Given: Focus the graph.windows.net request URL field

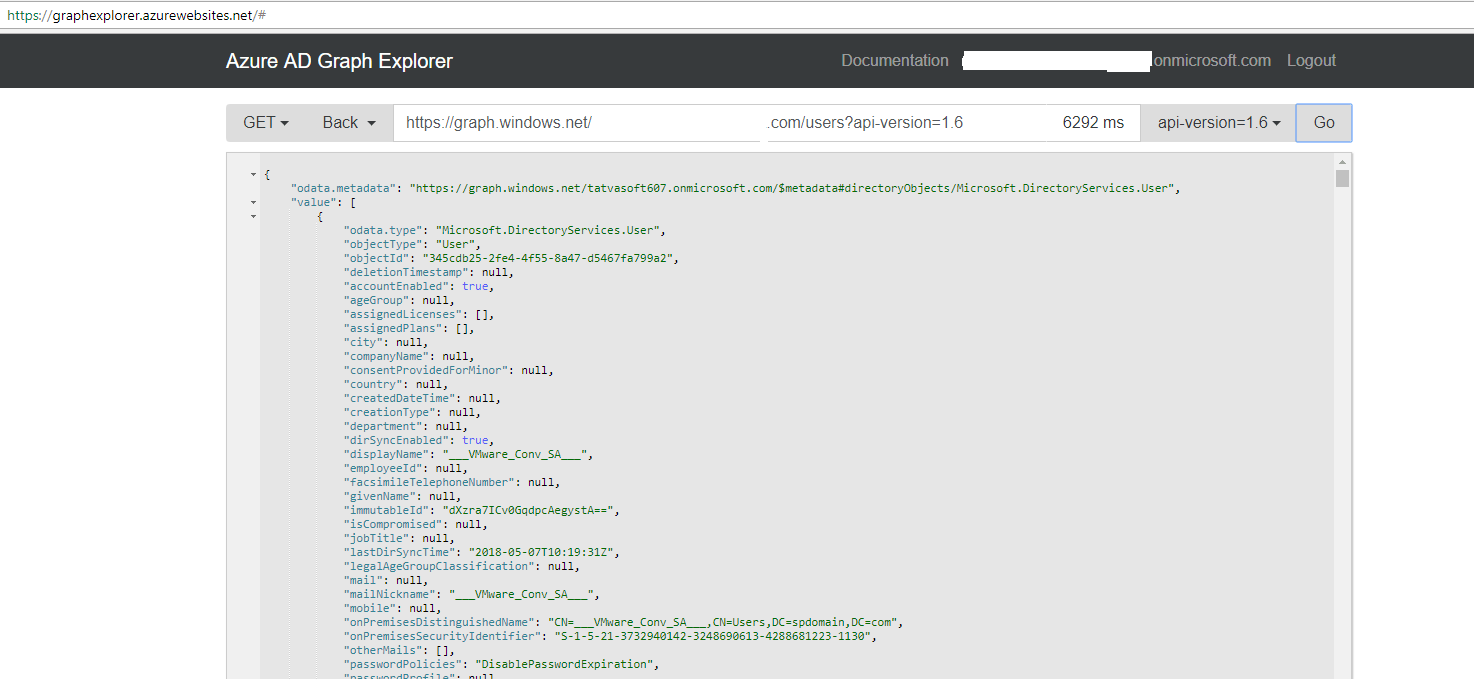Looking at the screenshot, I should click(x=766, y=122).
